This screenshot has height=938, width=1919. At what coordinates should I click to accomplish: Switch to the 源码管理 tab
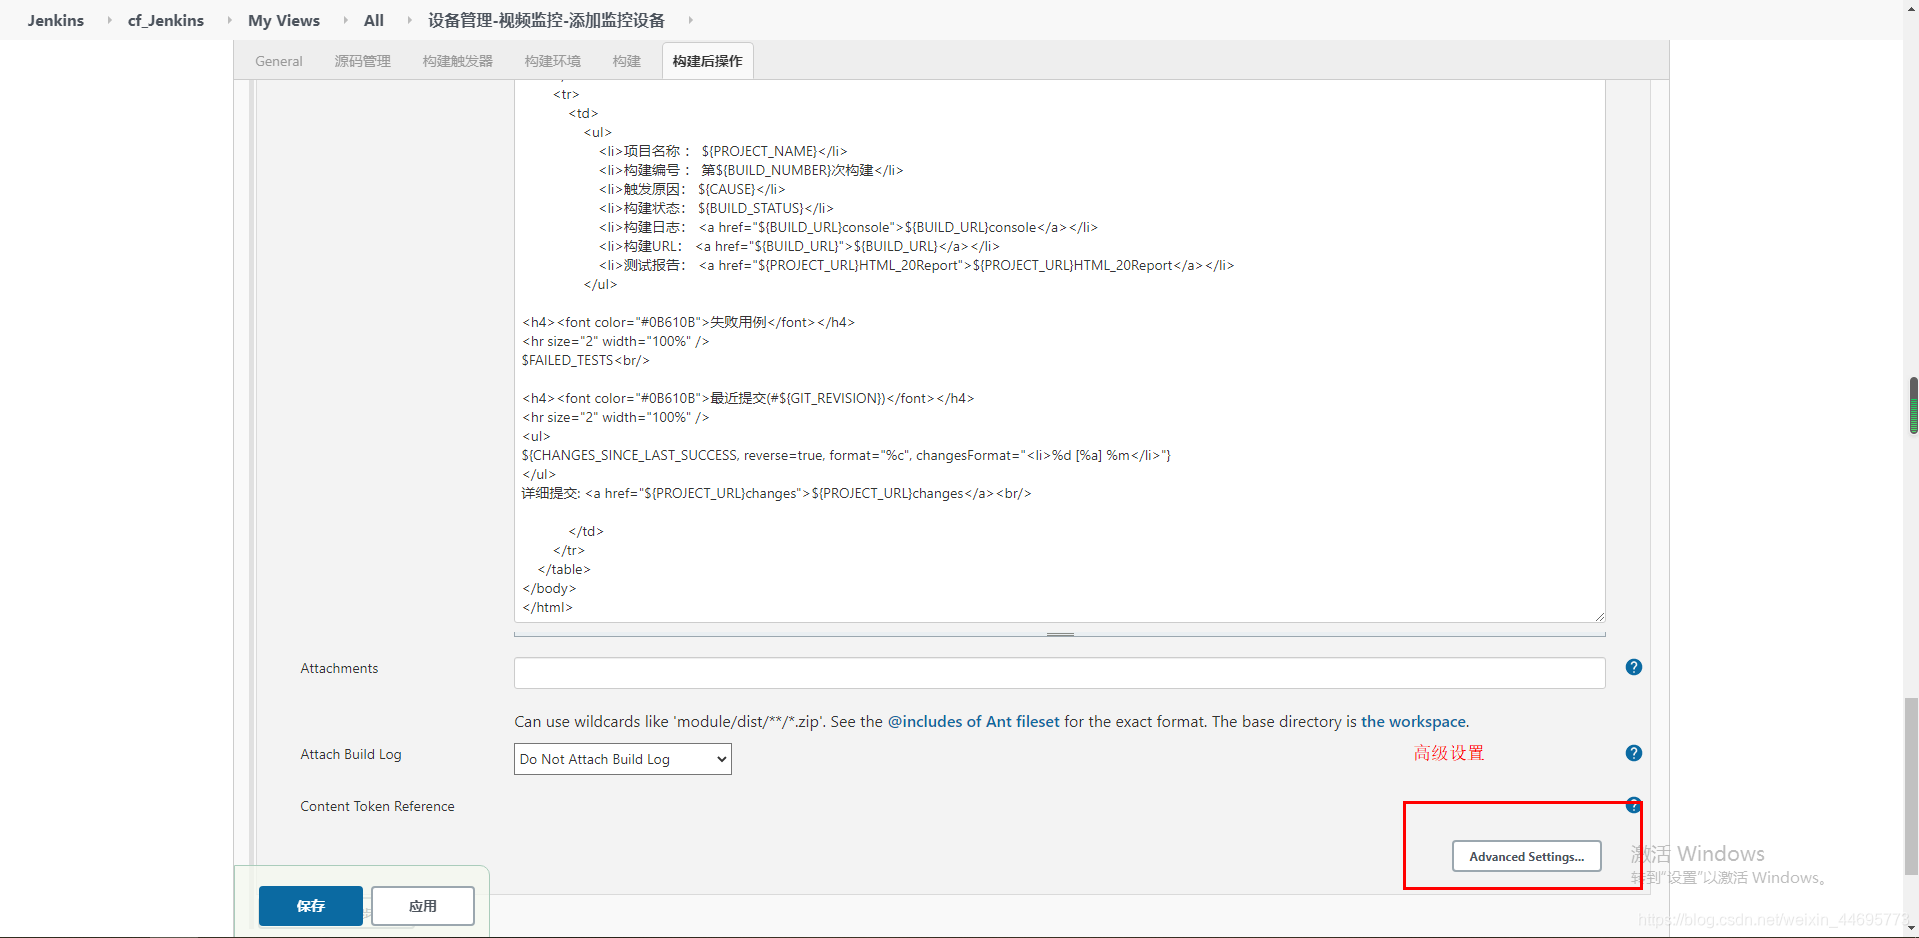coord(363,61)
